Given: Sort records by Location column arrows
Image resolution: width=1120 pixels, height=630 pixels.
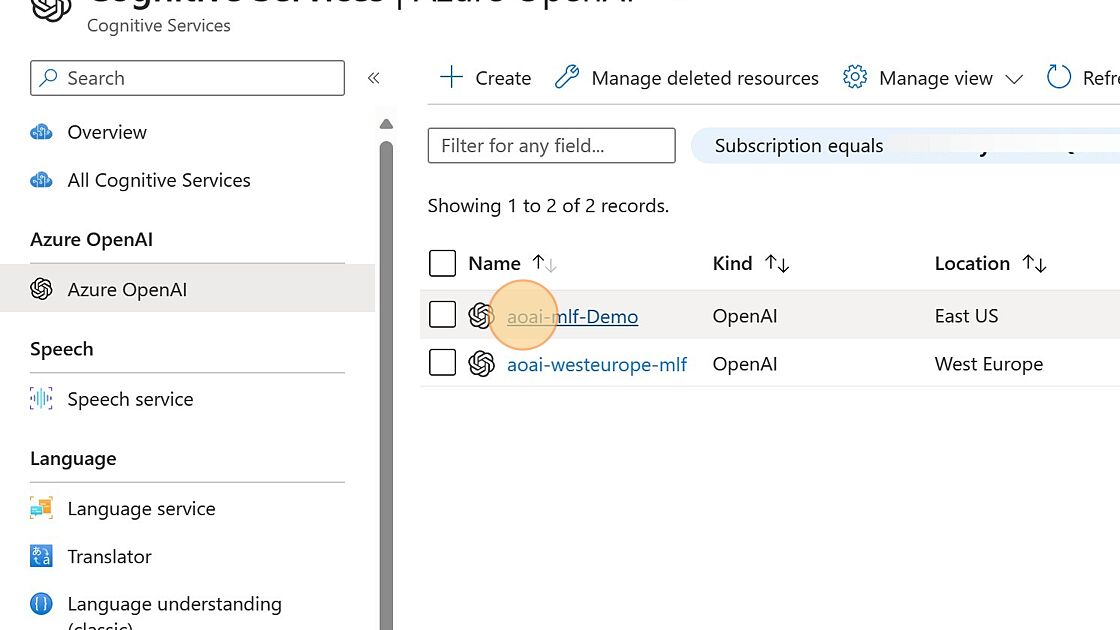Looking at the screenshot, I should (1034, 264).
